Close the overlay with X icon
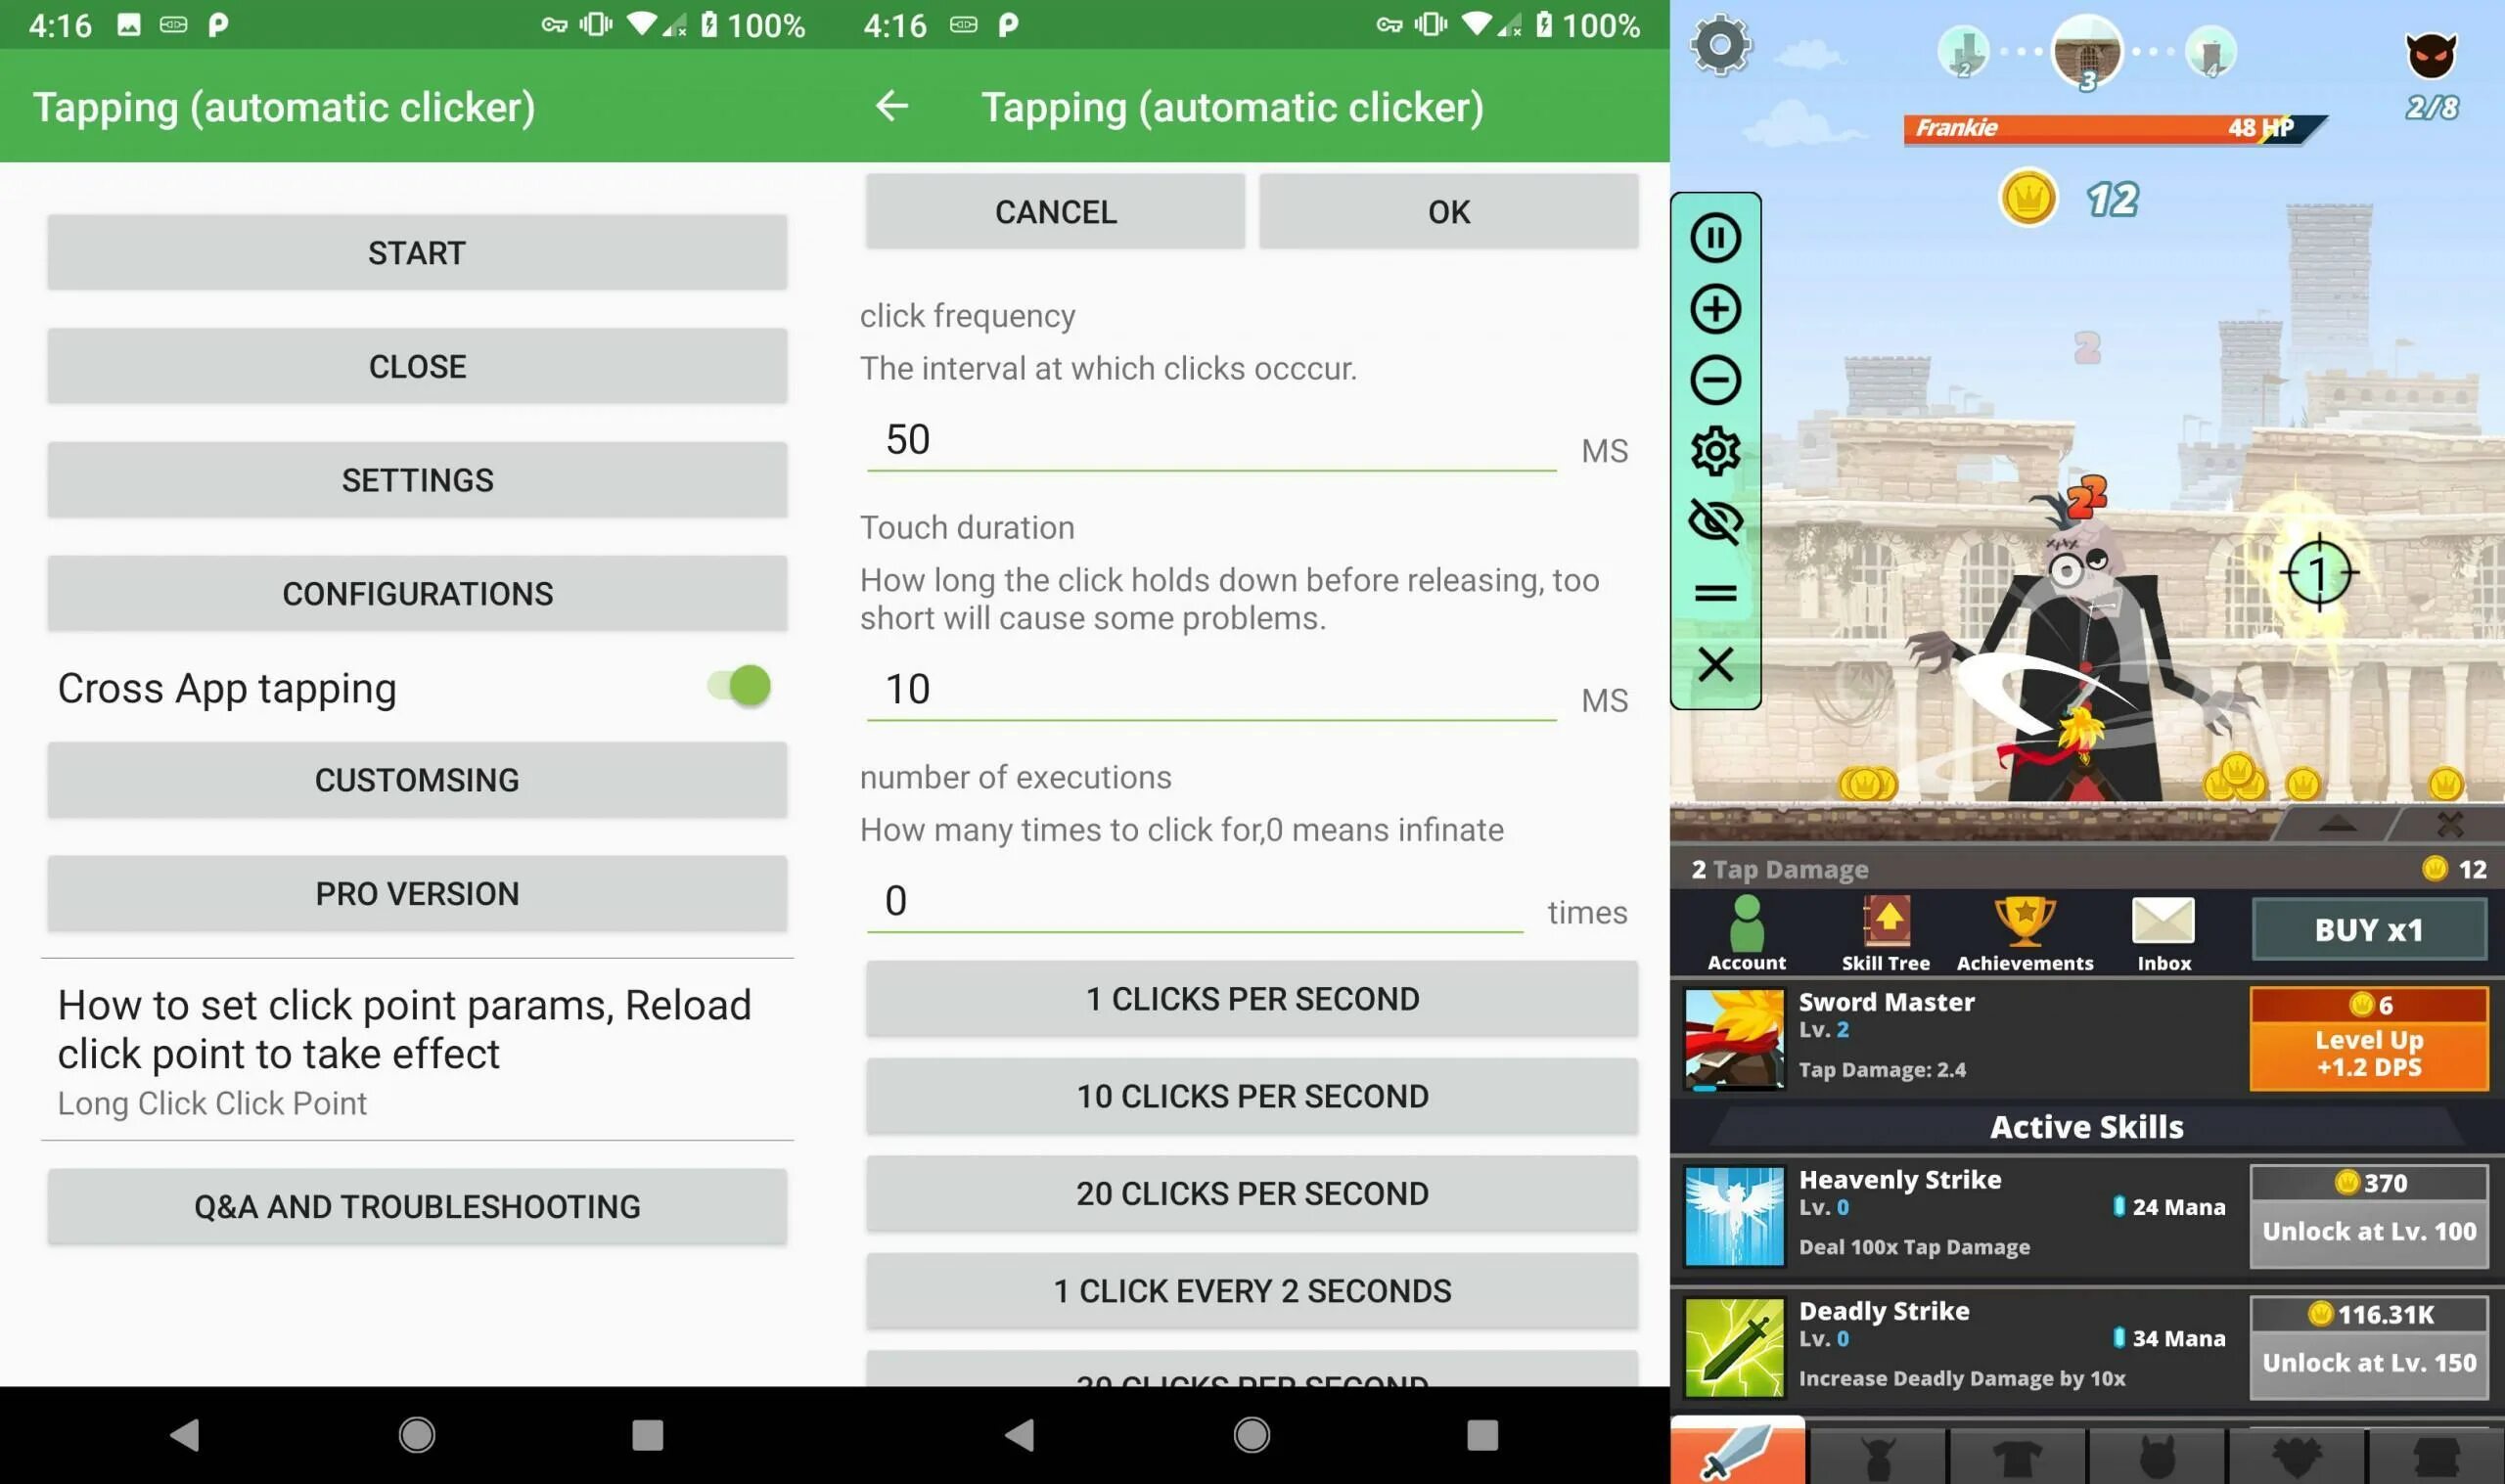The height and width of the screenshot is (1484, 2505). pos(1715,664)
